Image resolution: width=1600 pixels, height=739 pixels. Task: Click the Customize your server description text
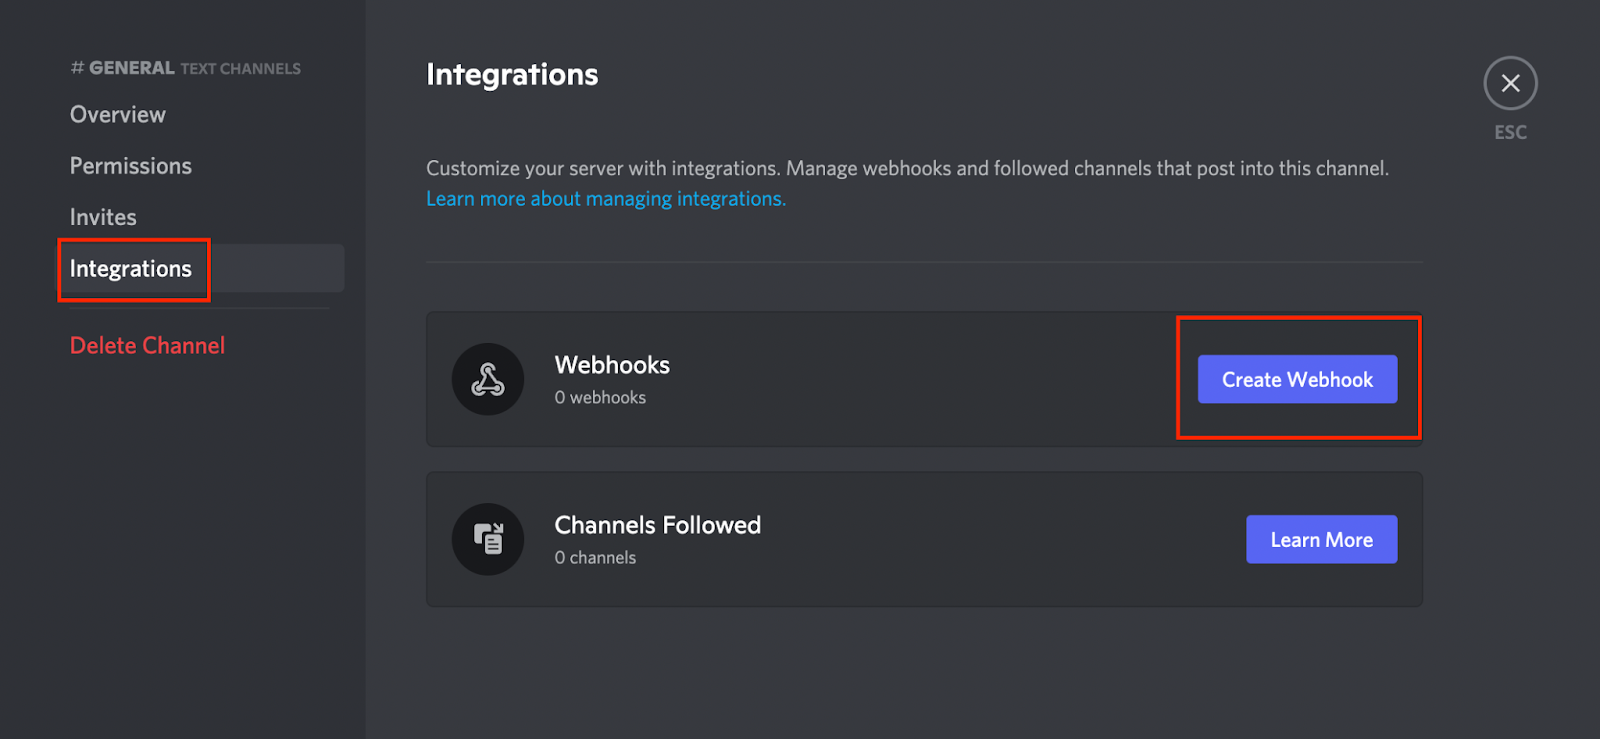907,168
